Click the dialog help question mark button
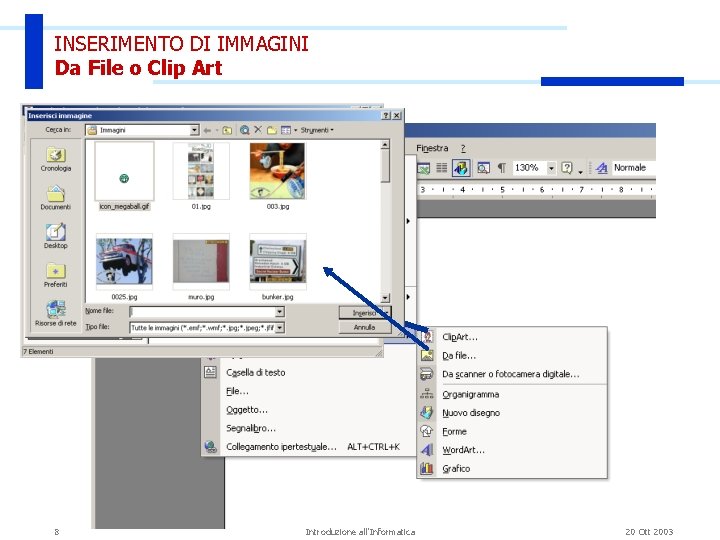Screen dimensions: 720x540 click(387, 116)
